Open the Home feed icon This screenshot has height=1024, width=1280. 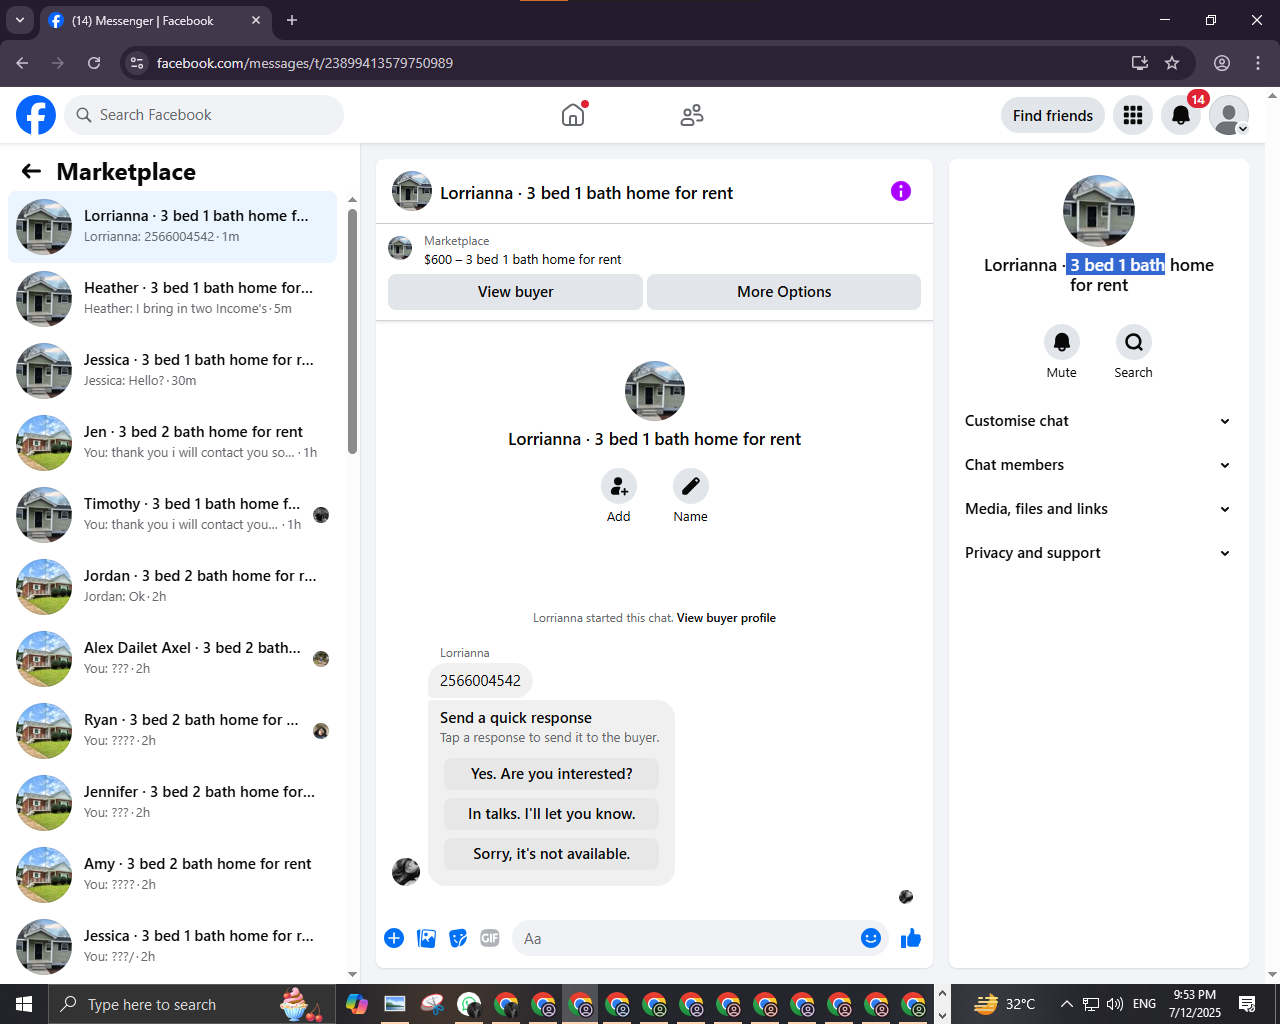[x=573, y=115]
